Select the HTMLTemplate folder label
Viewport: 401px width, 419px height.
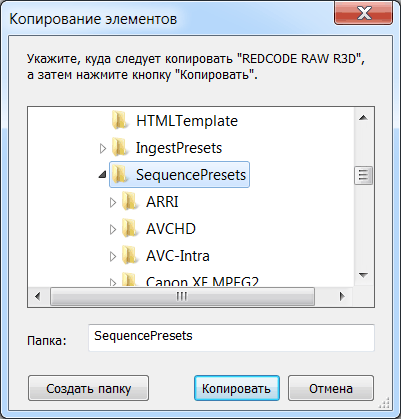187,121
